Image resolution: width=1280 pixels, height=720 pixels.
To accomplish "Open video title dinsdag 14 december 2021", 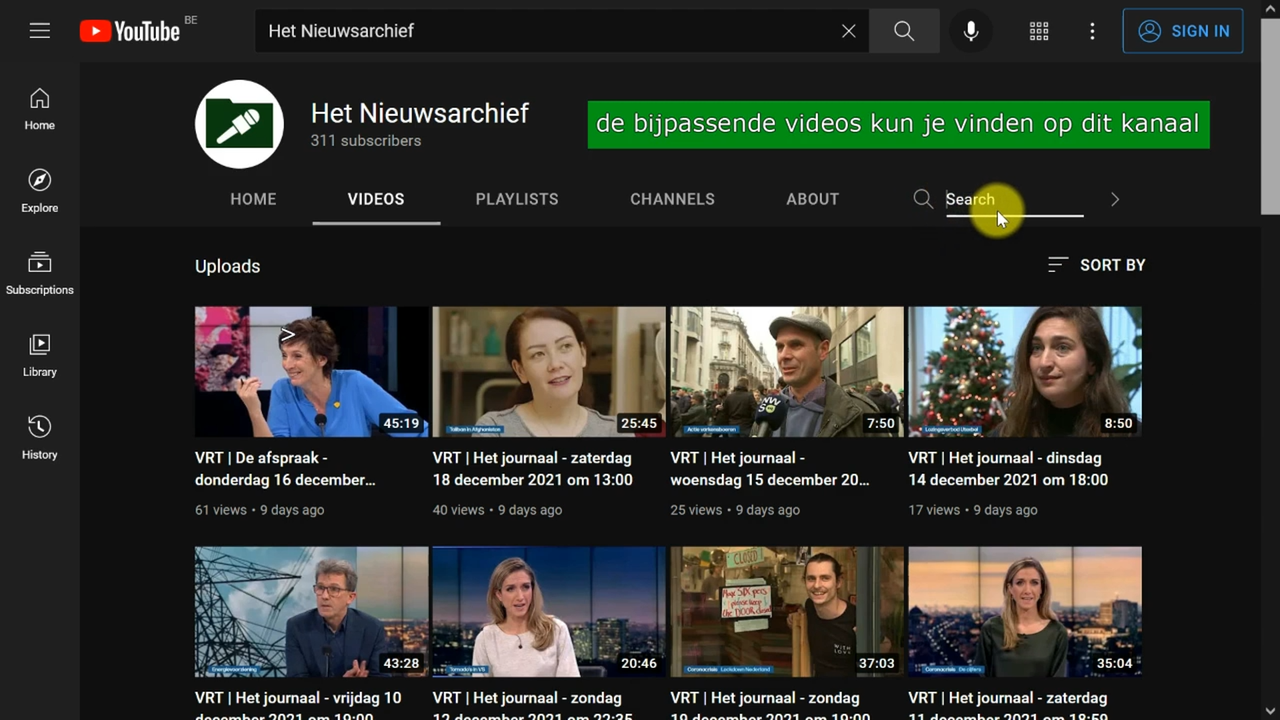I will click(x=1007, y=469).
